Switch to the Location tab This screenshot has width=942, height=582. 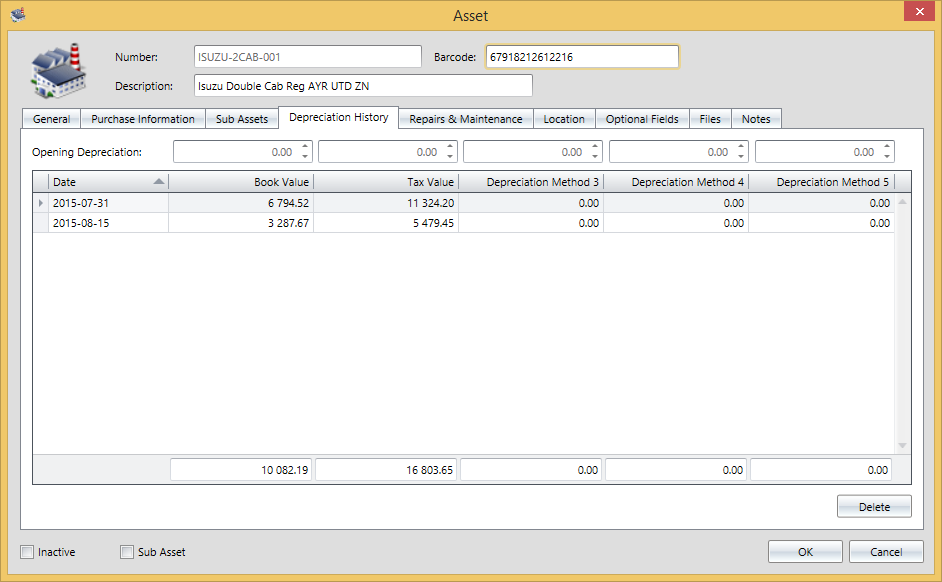click(564, 119)
